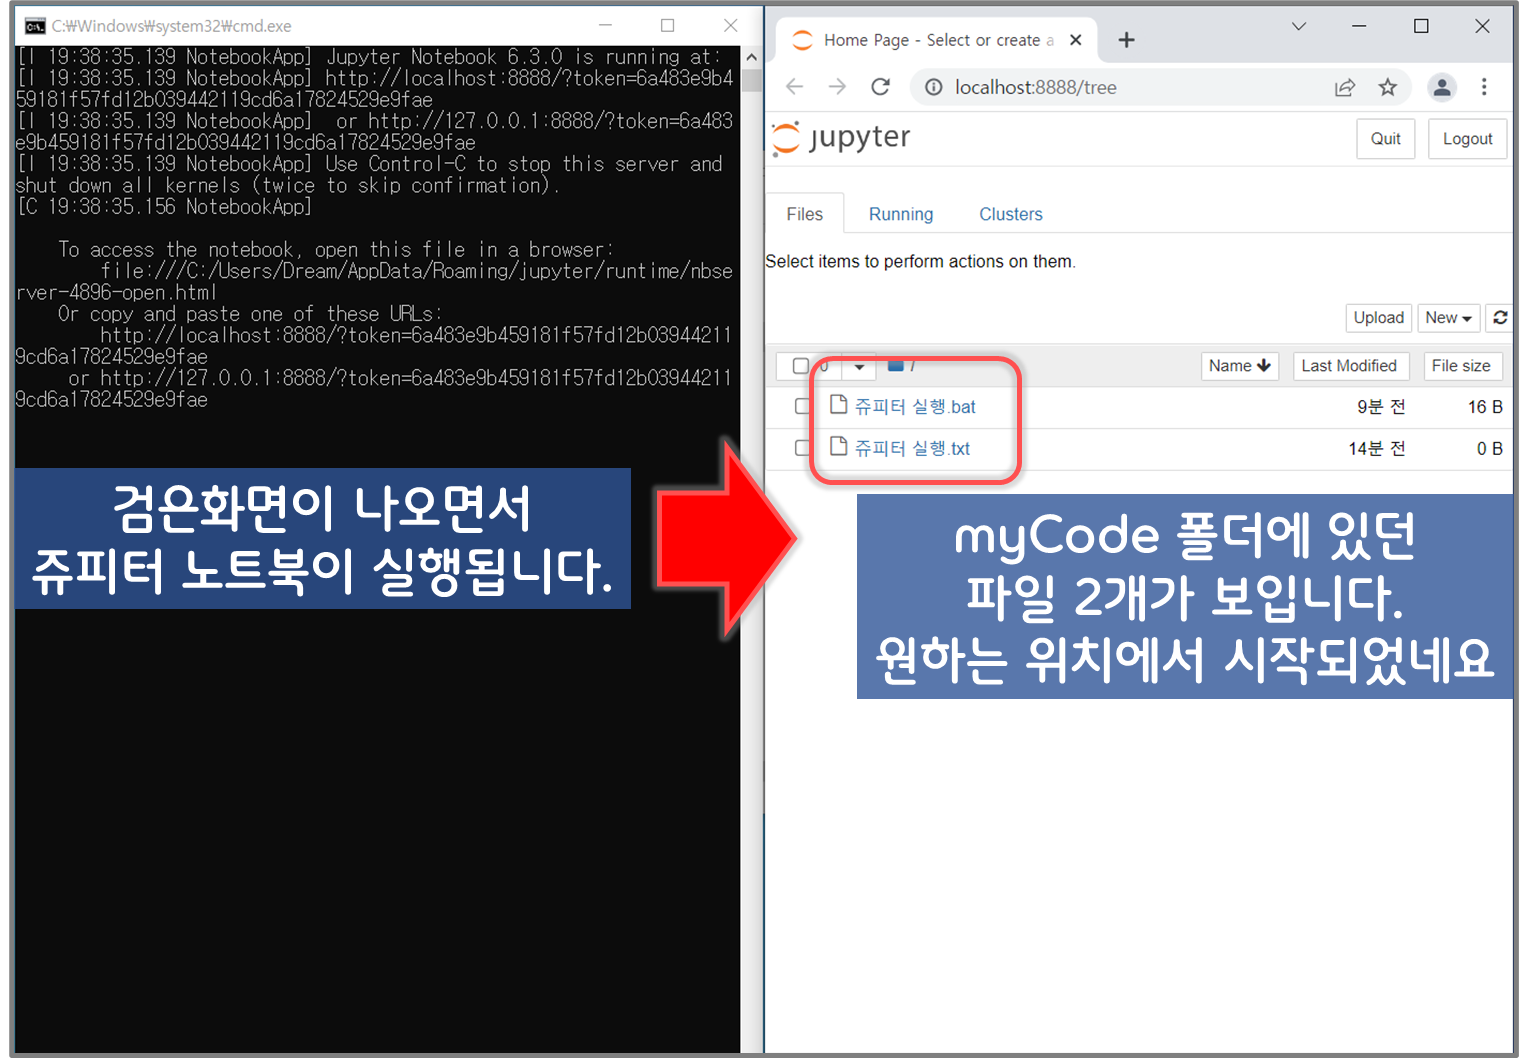Click the cmd window vertical scrollbar thumb
The width and height of the screenshot is (1527, 1058).
click(751, 80)
